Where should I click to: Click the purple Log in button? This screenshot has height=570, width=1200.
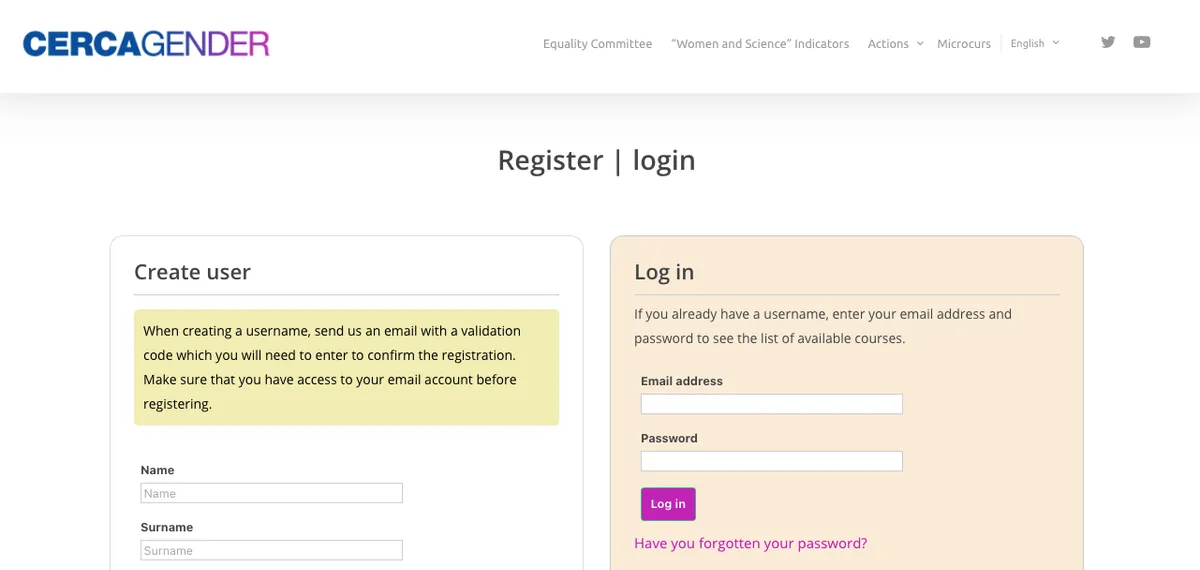coord(668,504)
